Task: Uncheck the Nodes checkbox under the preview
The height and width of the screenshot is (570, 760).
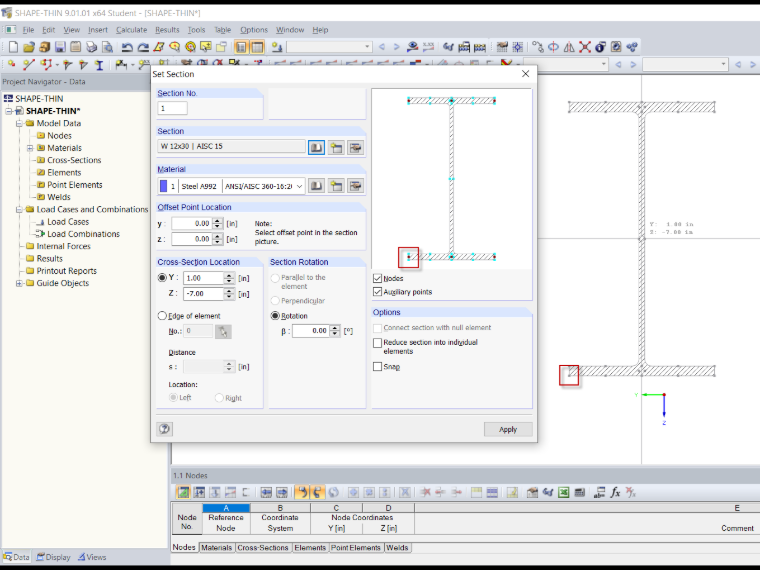Action: tap(378, 278)
